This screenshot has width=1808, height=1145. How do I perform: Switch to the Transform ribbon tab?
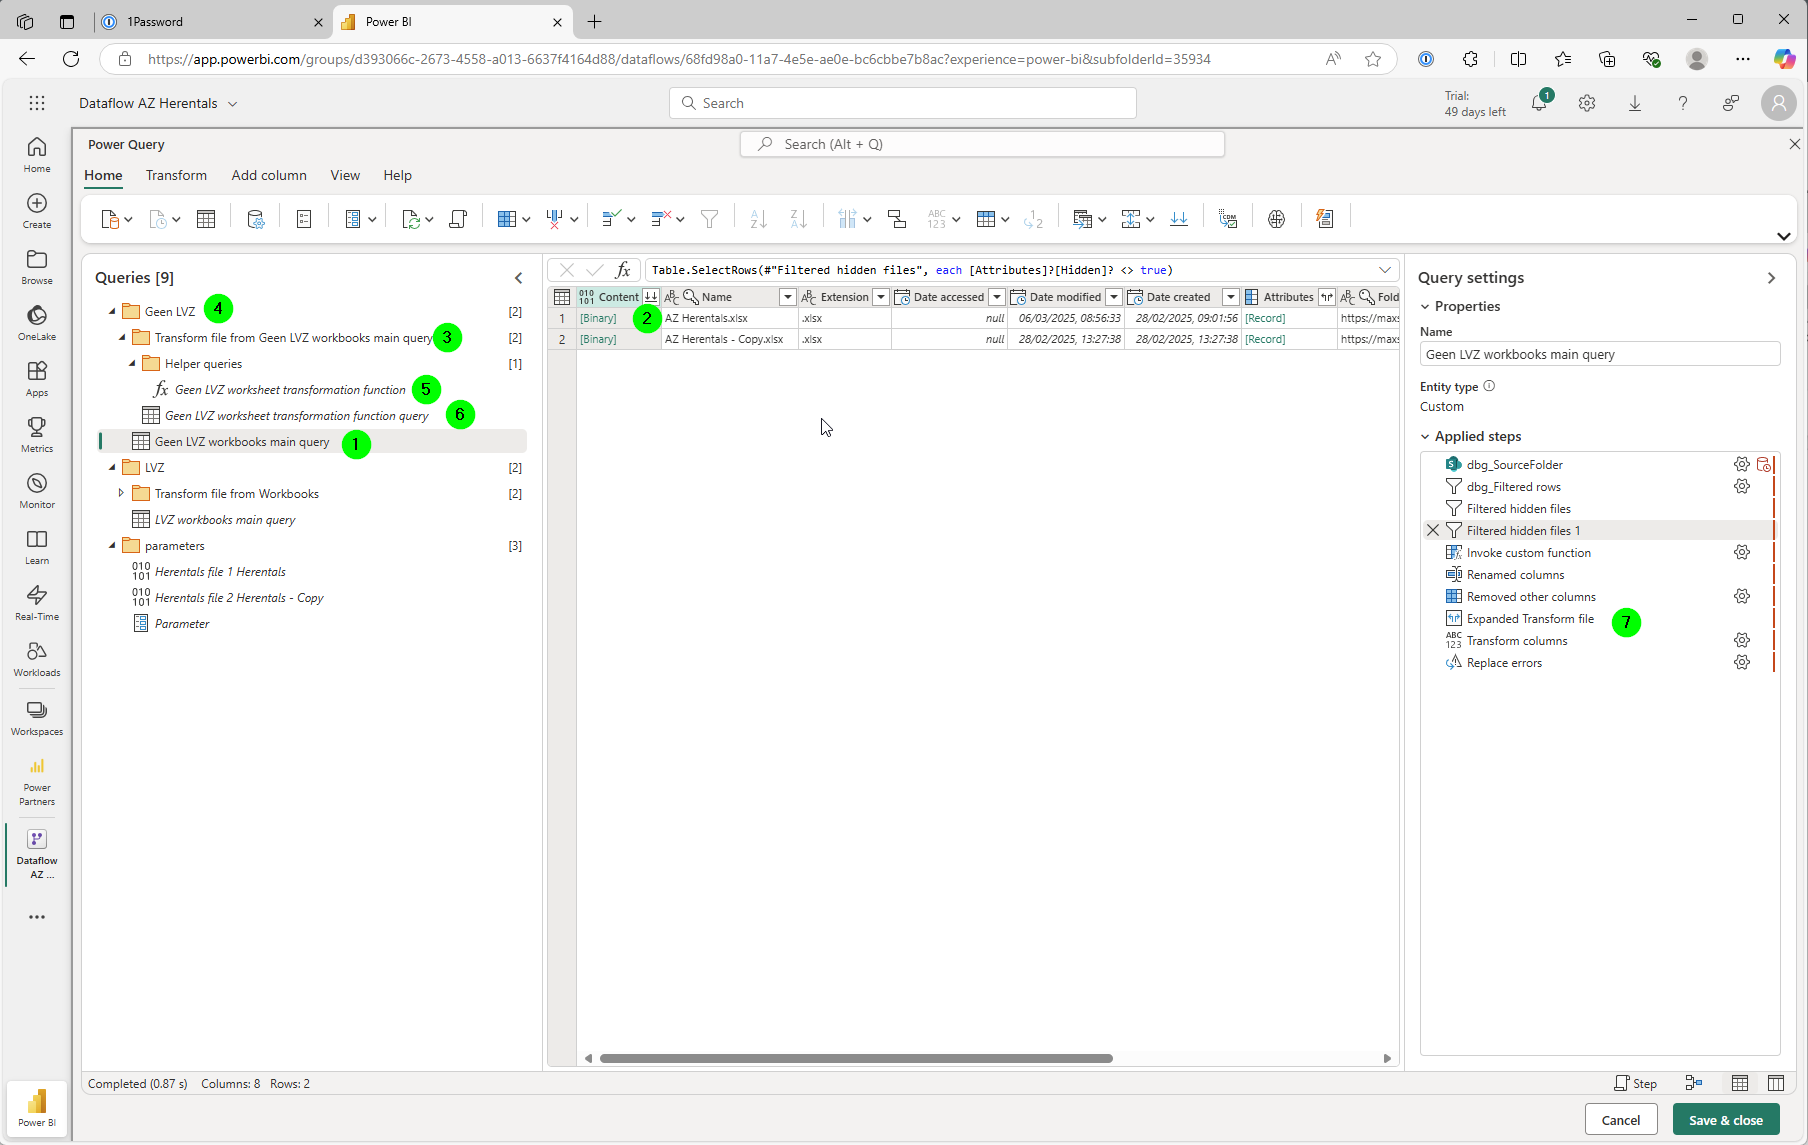click(x=176, y=175)
